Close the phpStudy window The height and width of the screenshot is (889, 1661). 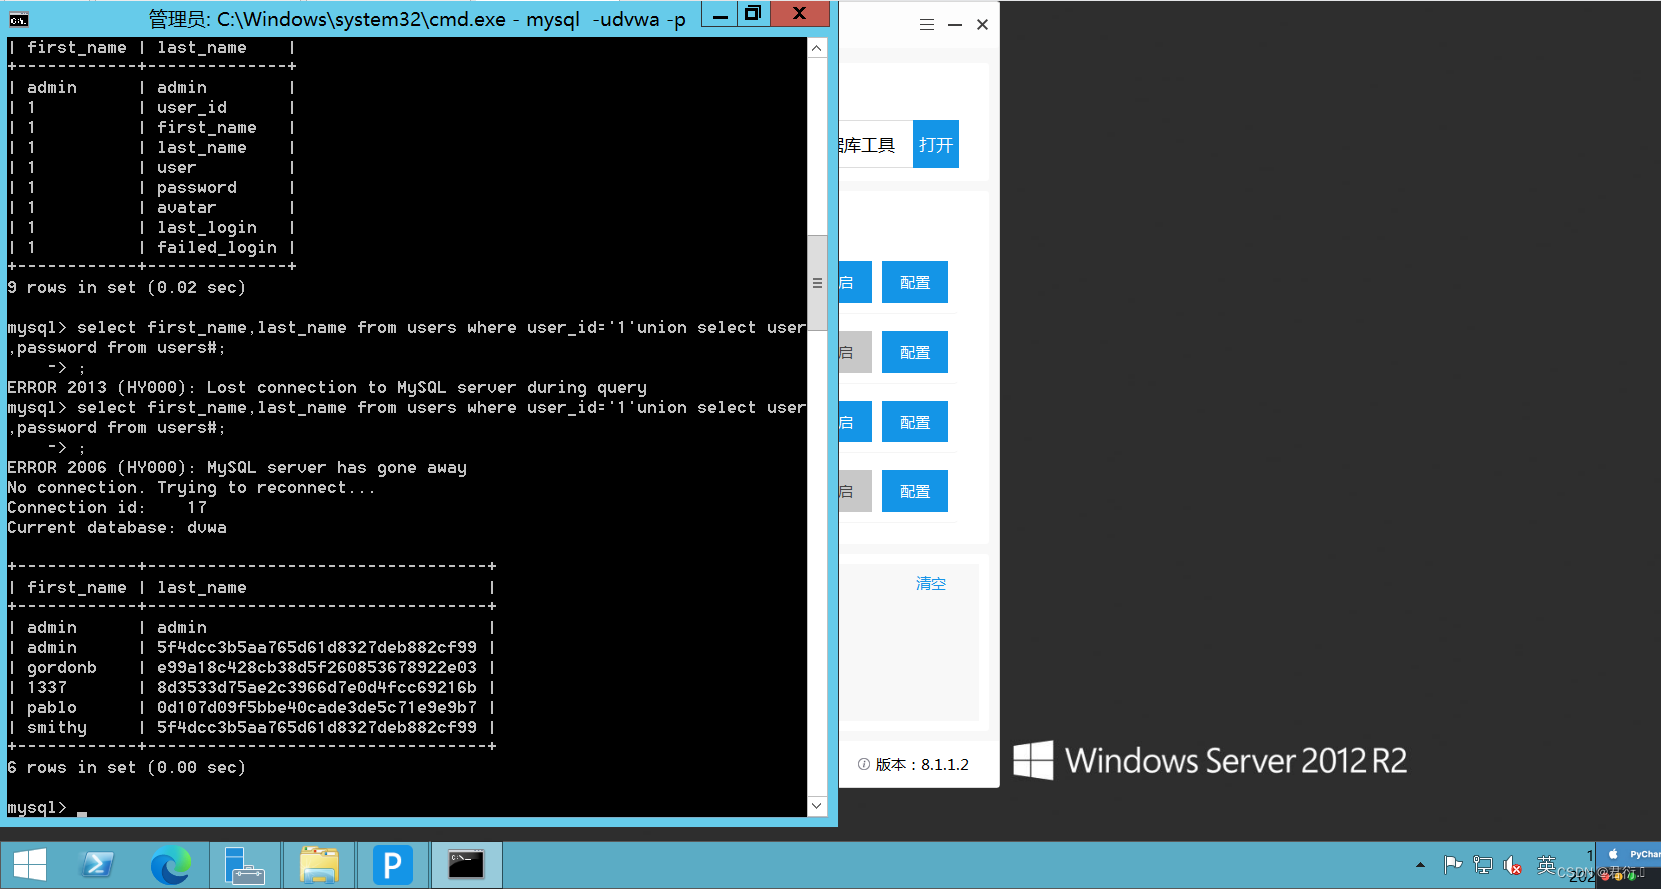click(983, 25)
